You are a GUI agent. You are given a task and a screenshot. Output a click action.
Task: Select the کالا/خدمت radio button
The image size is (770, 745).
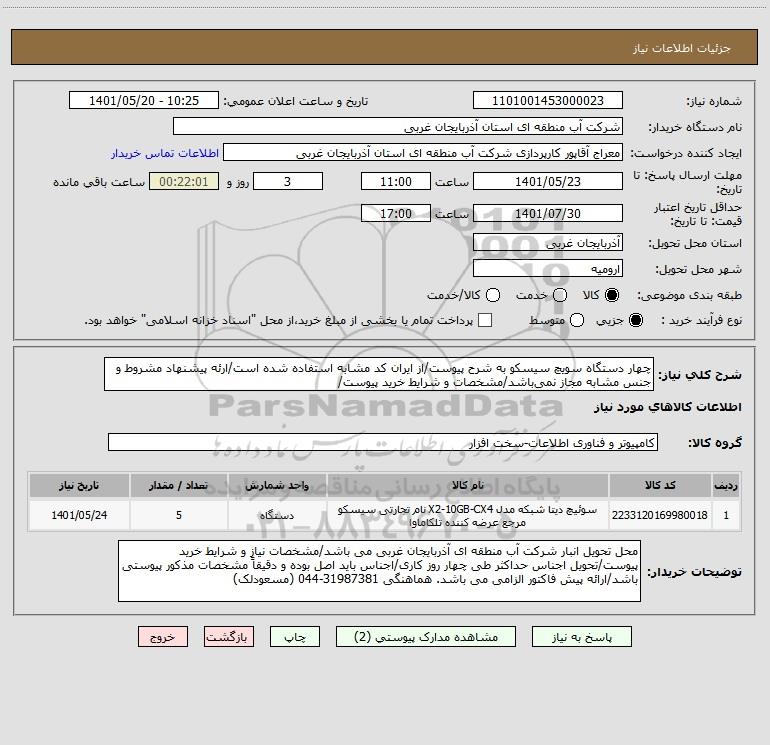[x=493, y=295]
